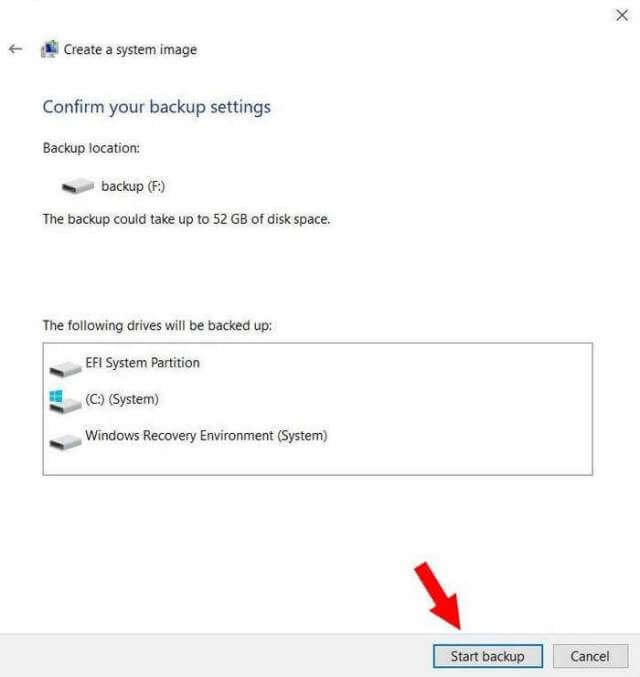This screenshot has width=640, height=677.
Task: Go back using the back arrow
Action: tap(16, 49)
